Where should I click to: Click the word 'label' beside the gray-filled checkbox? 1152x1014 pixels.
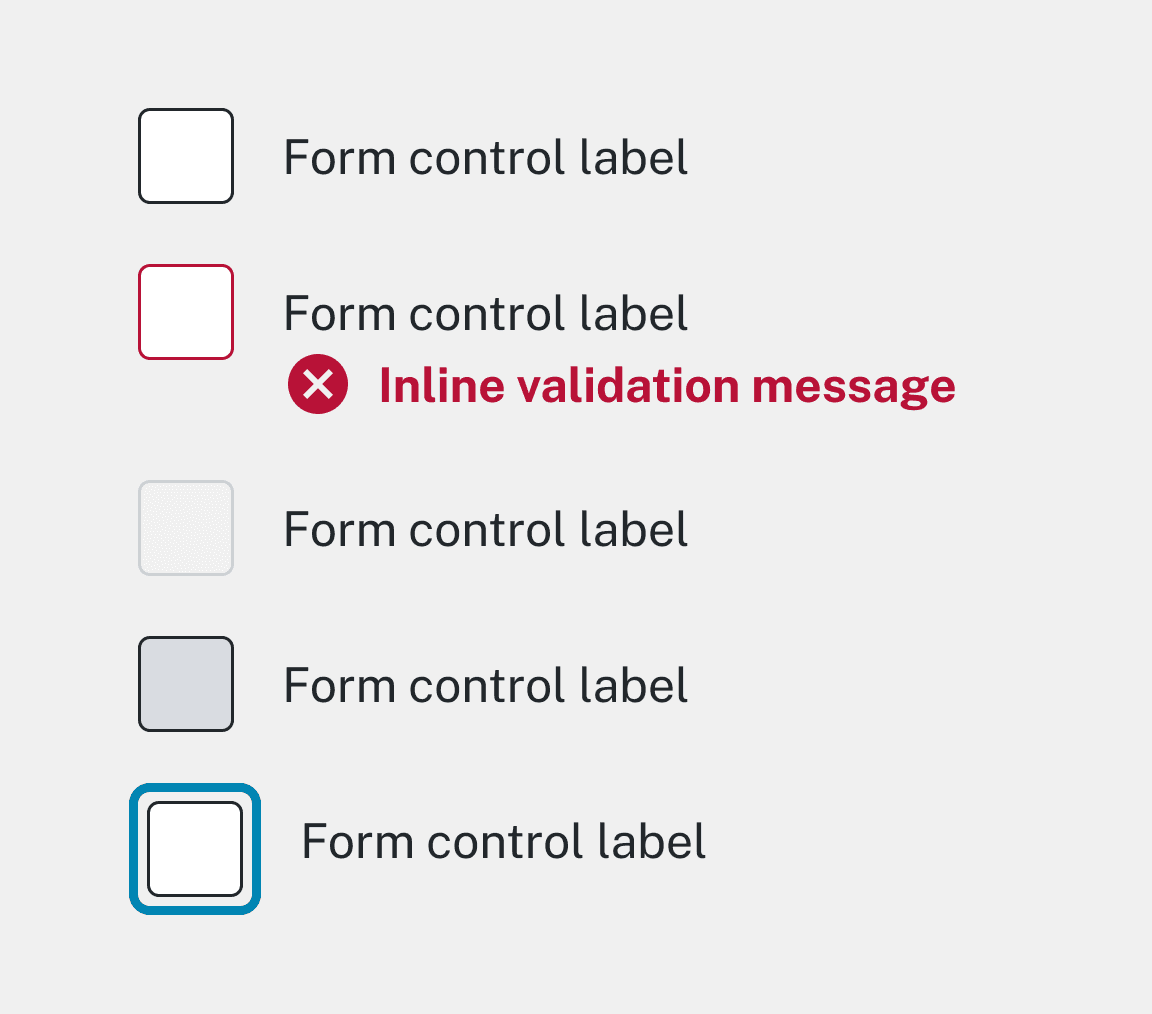[633, 685]
